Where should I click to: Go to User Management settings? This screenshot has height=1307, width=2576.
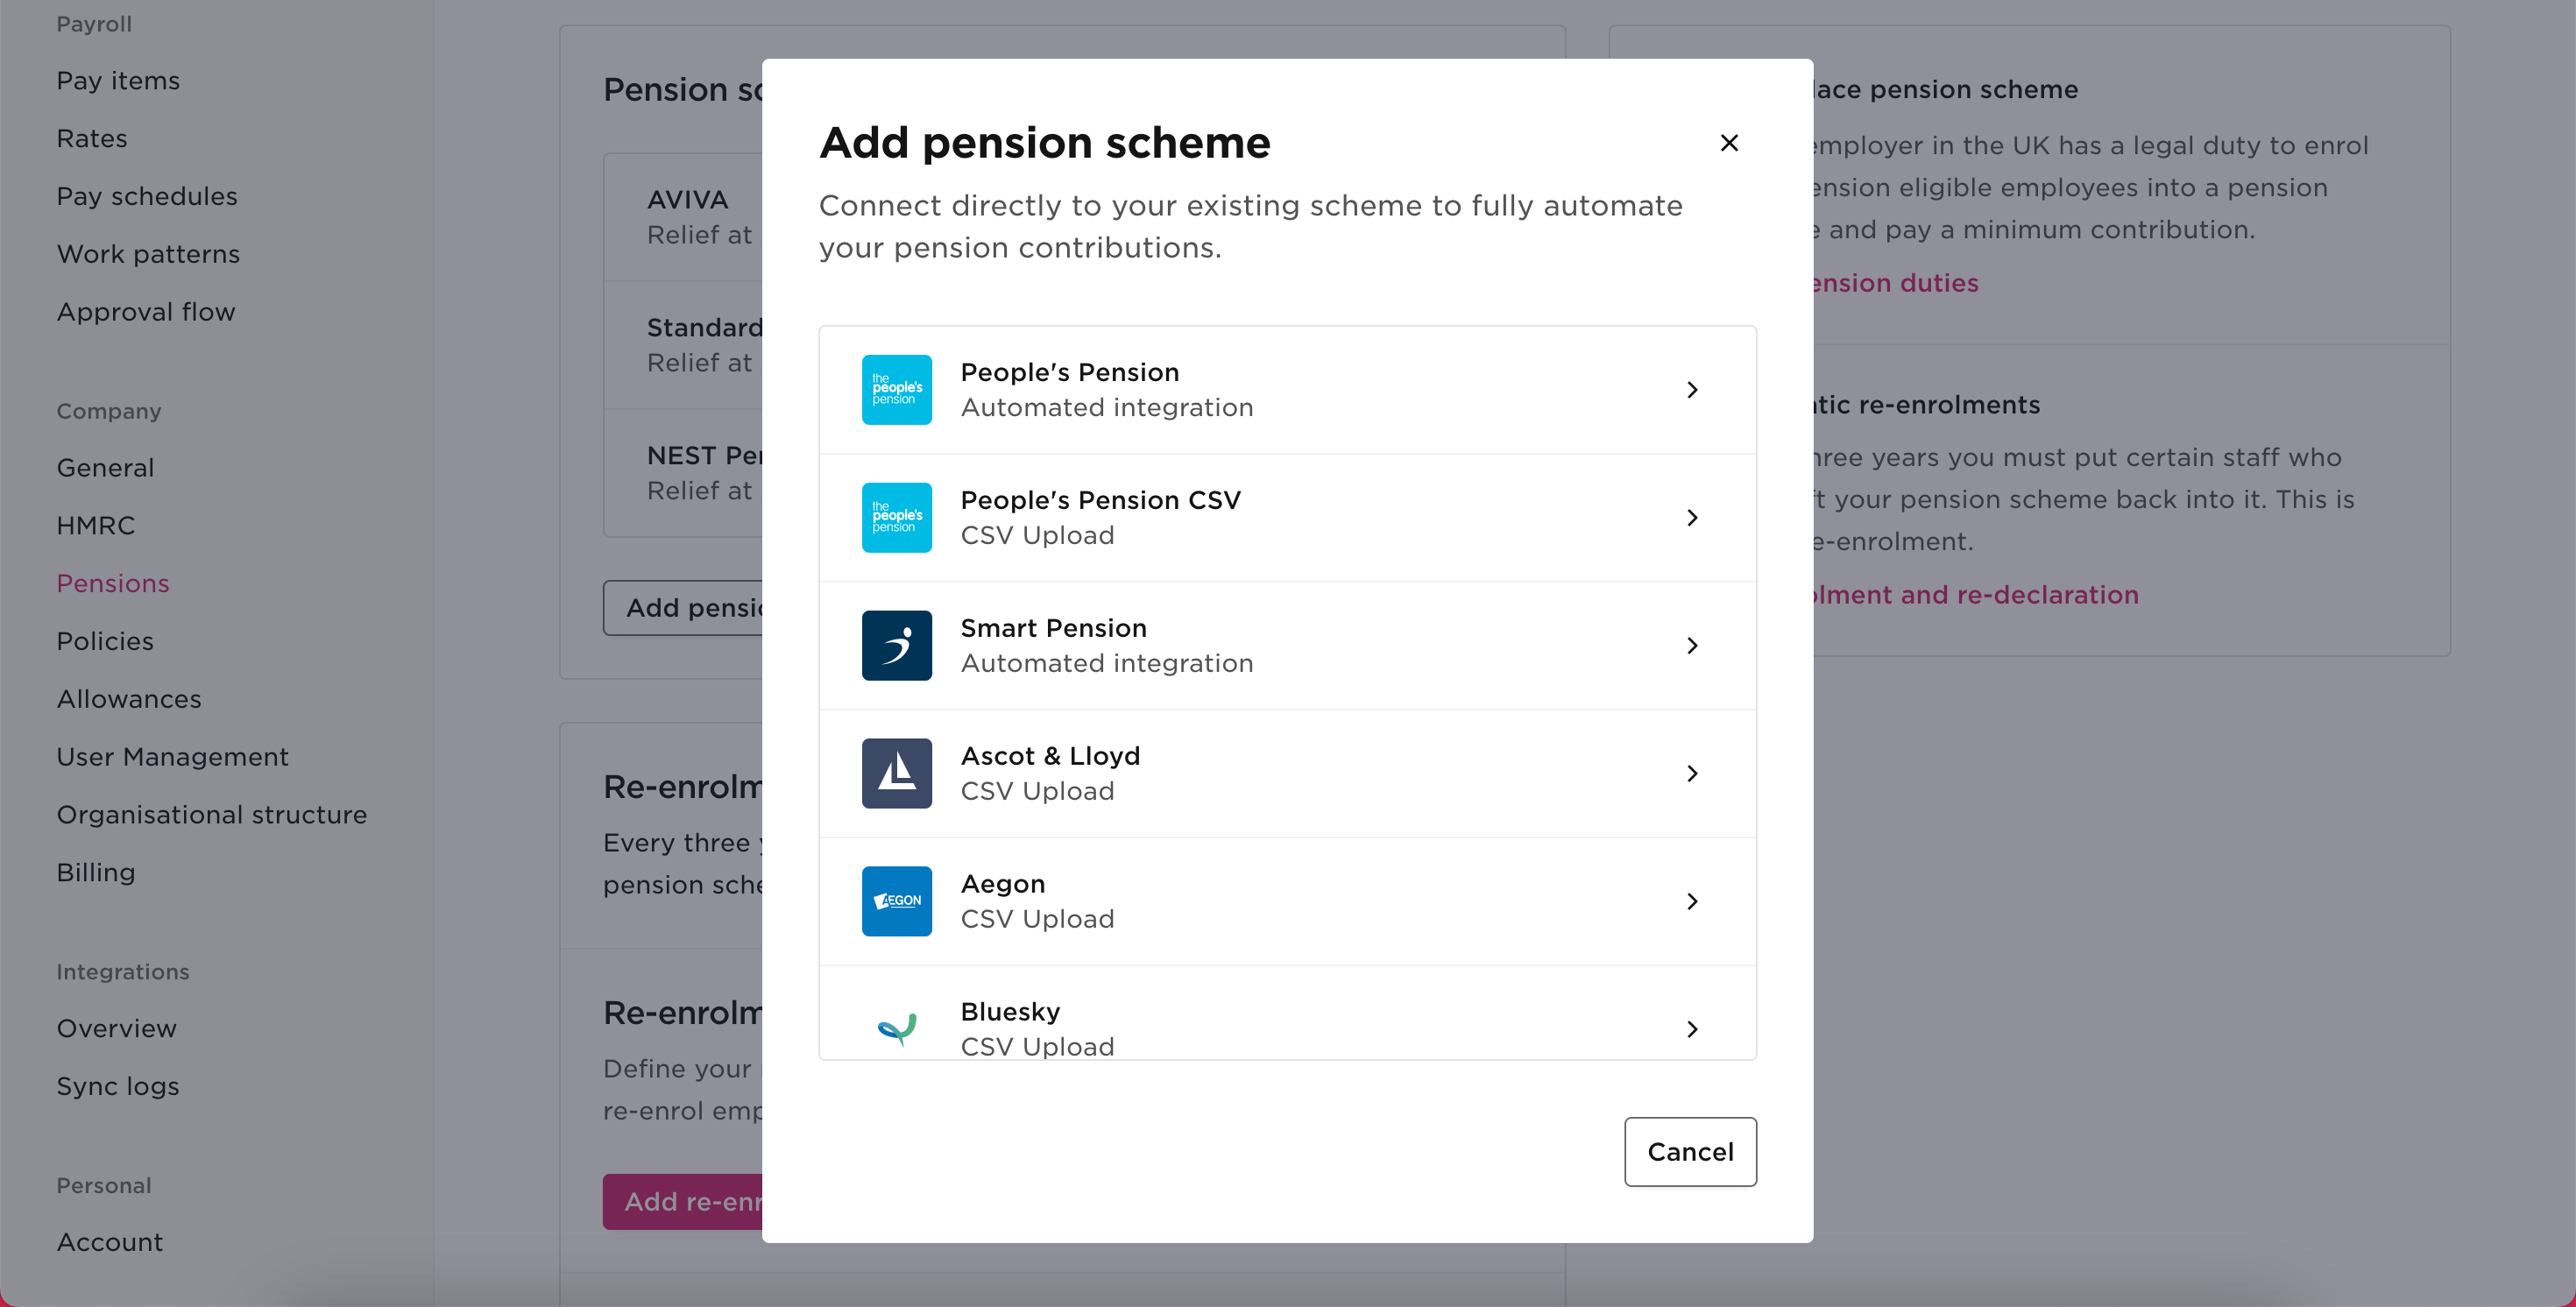172,756
